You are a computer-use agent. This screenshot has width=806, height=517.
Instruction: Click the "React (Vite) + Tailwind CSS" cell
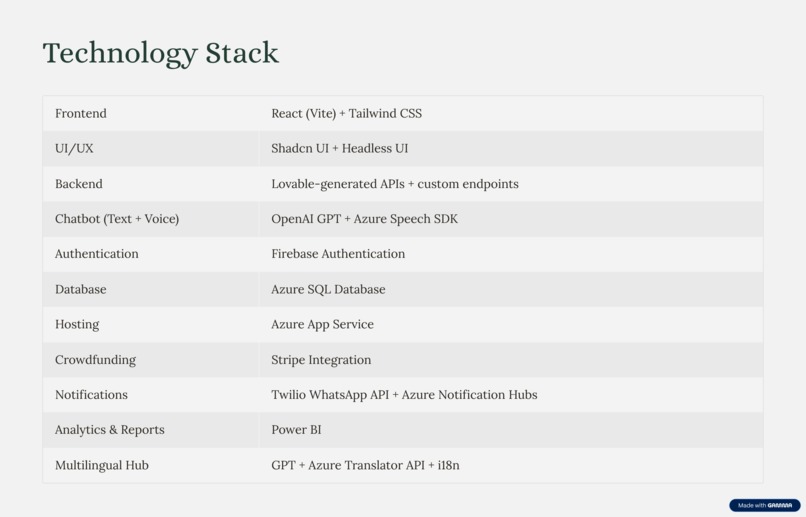point(346,113)
